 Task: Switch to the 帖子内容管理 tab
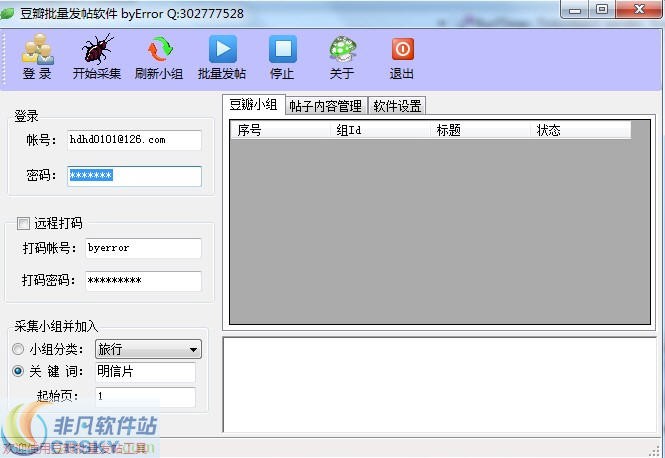pyautogui.click(x=325, y=106)
